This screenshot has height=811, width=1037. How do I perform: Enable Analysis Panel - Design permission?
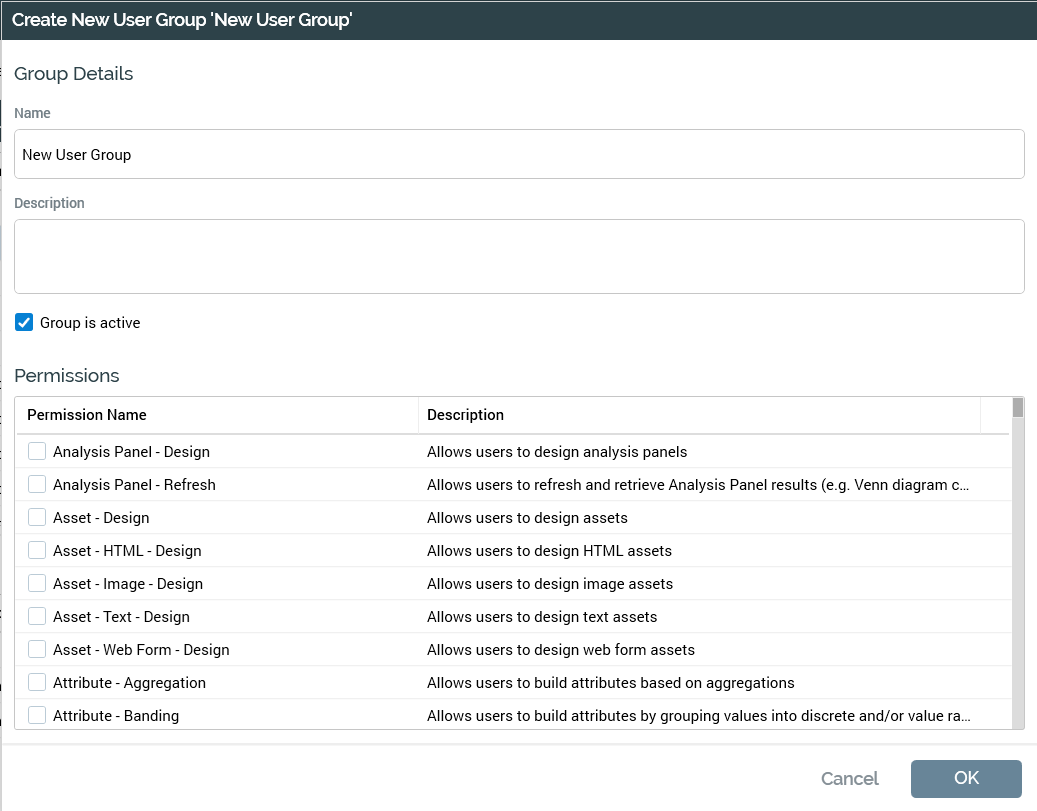37,452
